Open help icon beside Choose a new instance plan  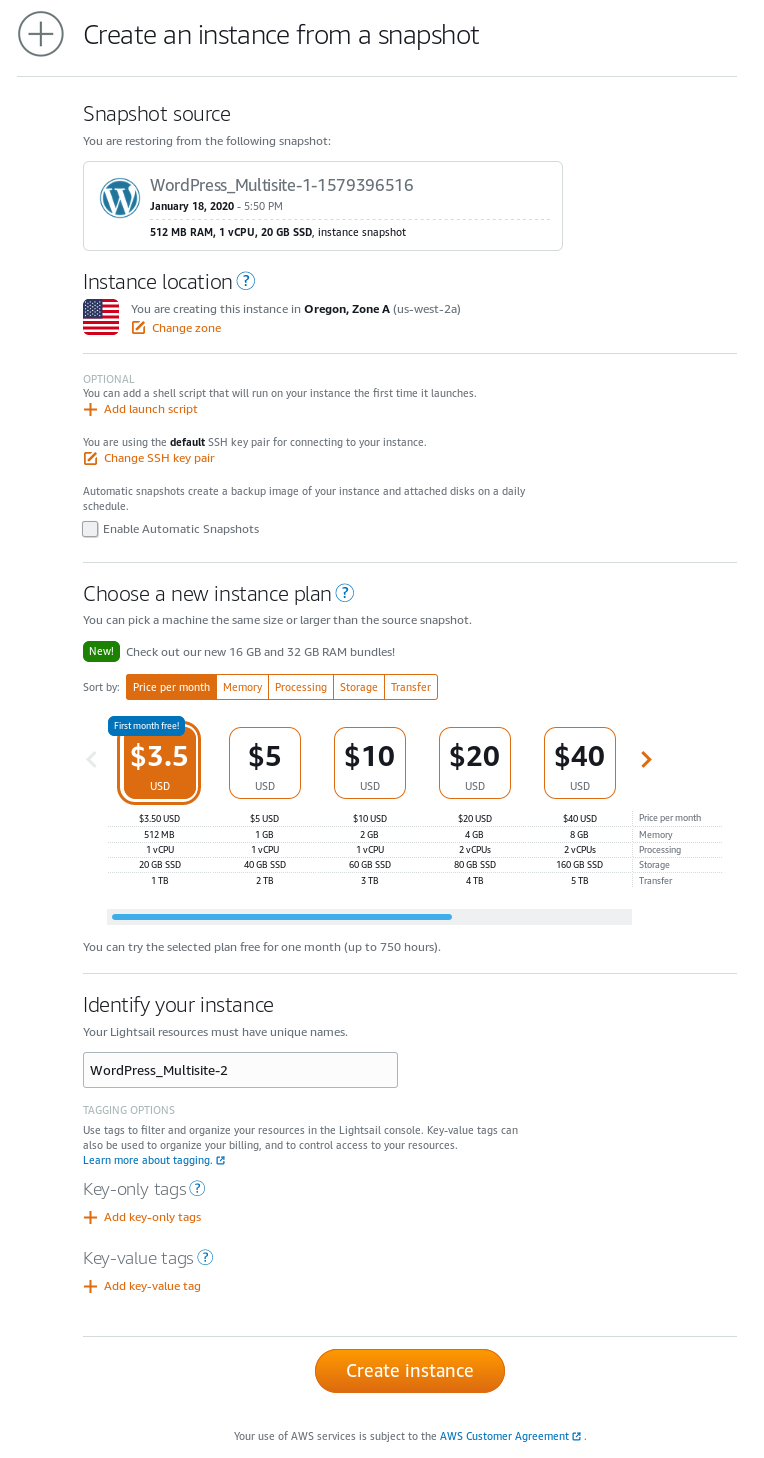pyautogui.click(x=345, y=593)
